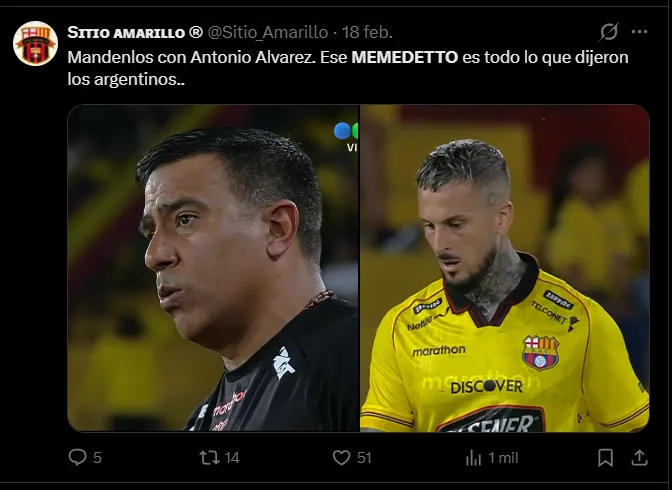Toggle the bookmark icon
The width and height of the screenshot is (672, 490).
605,457
